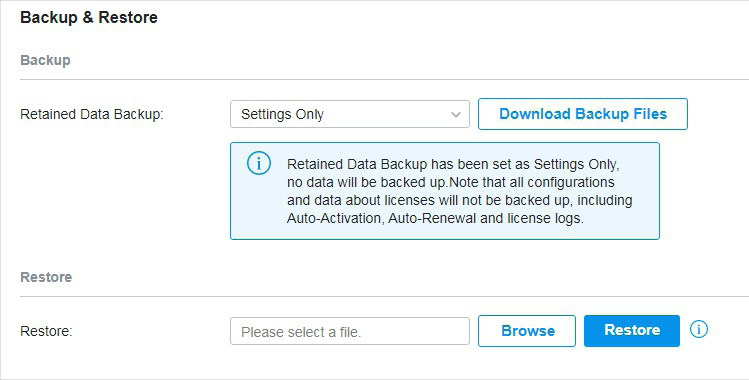Click the Restore section heading
749x380 pixels.
click(x=46, y=277)
